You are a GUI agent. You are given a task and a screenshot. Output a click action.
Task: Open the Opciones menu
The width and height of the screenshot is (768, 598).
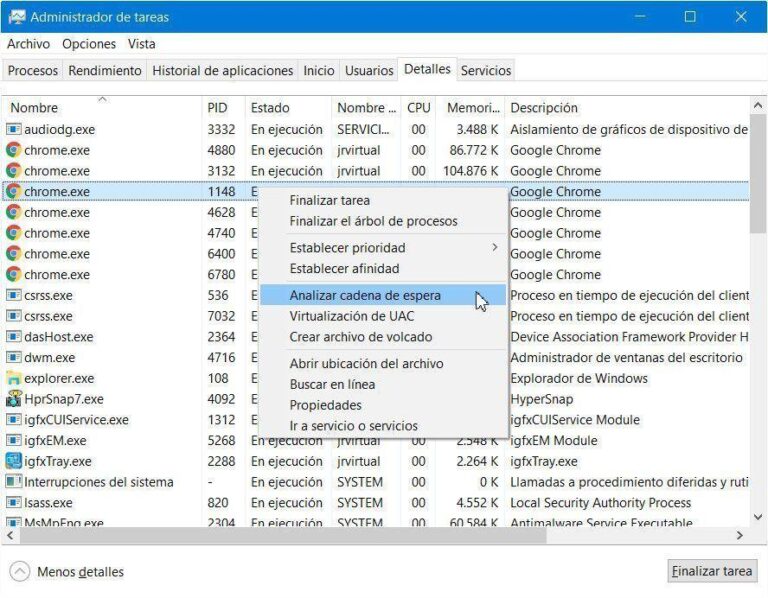point(89,44)
